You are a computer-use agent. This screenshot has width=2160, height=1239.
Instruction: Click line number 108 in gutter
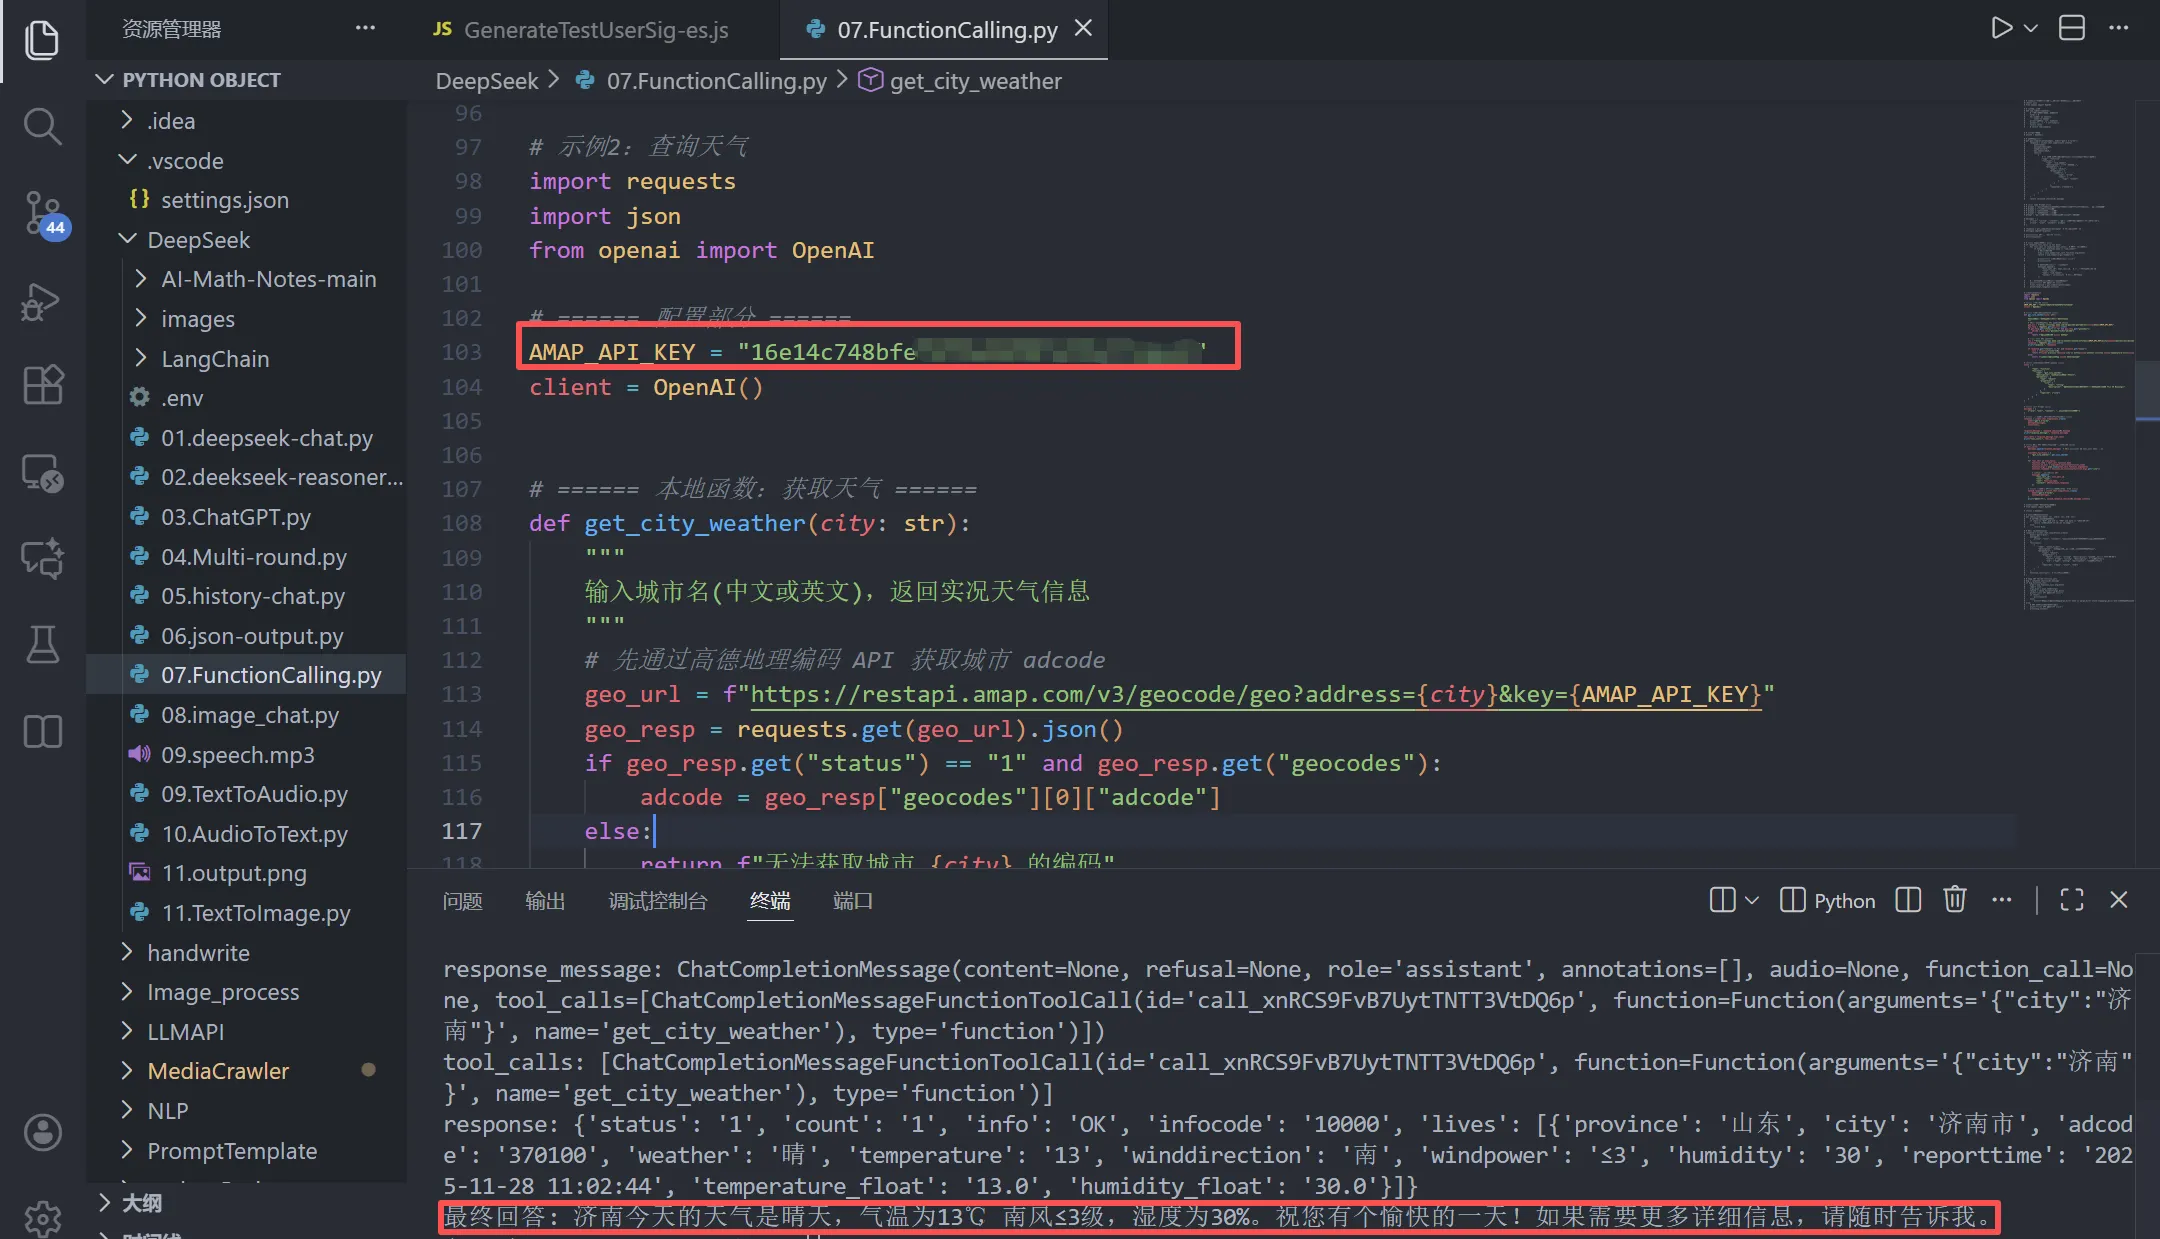462,523
